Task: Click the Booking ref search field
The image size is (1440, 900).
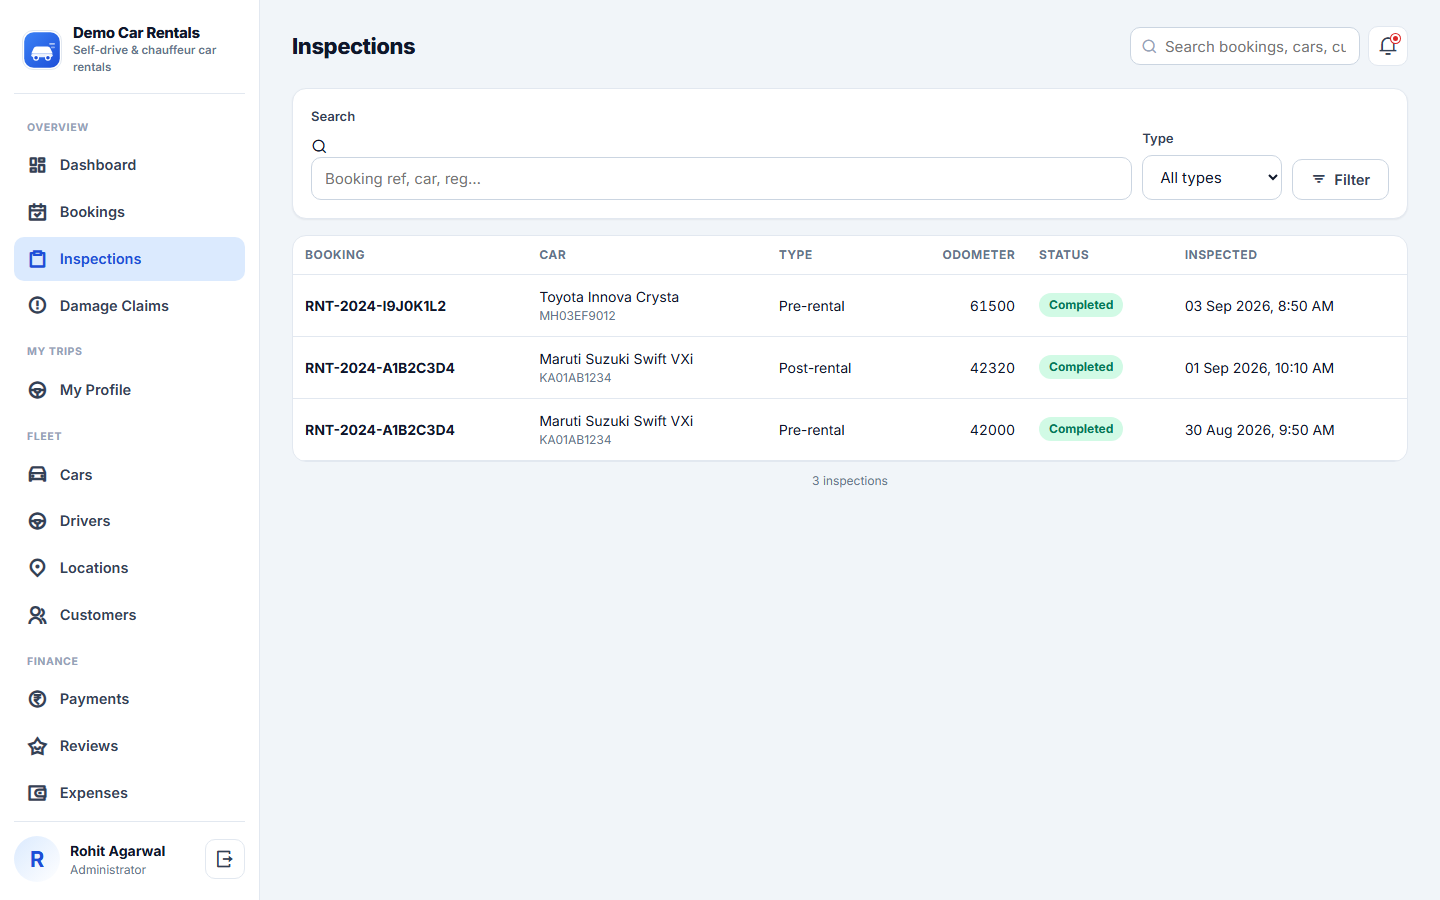Action: (x=721, y=179)
